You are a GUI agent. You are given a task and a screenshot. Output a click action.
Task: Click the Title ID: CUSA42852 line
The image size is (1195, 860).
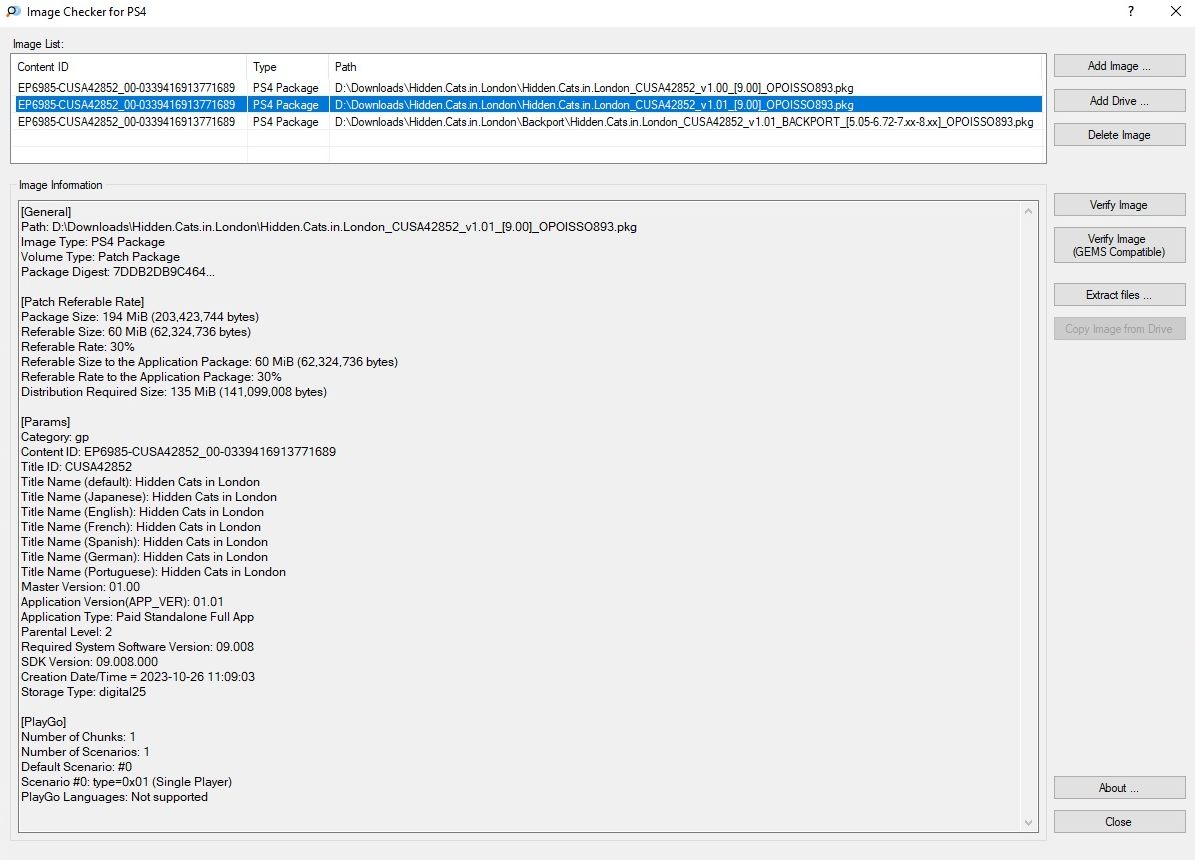pos(76,467)
